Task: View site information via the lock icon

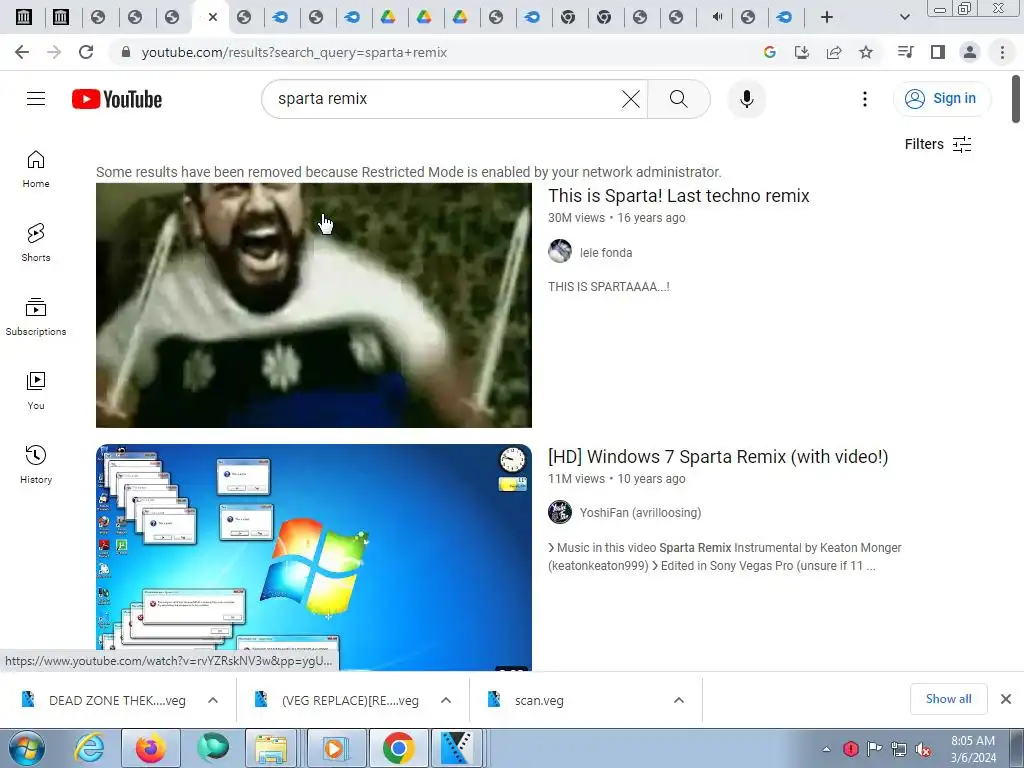Action: [x=126, y=52]
